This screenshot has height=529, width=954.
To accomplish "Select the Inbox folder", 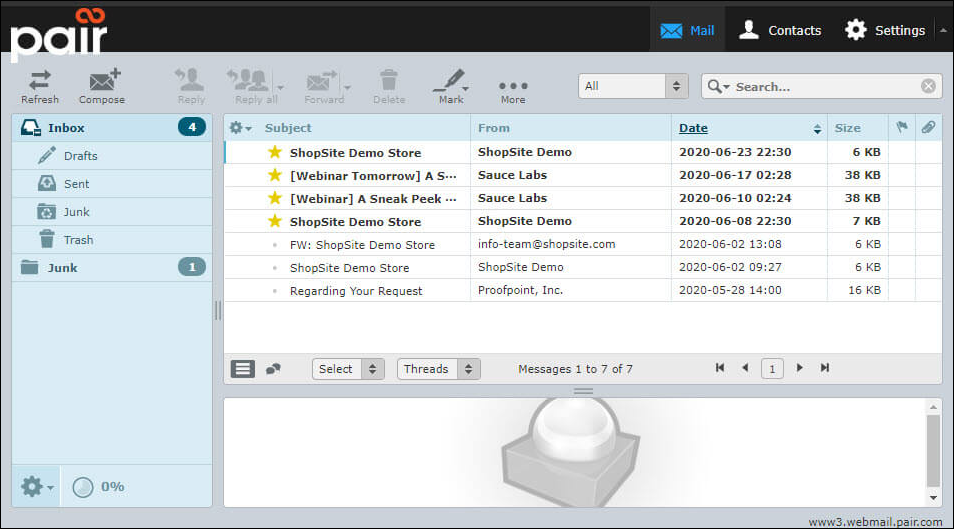I will (x=112, y=128).
